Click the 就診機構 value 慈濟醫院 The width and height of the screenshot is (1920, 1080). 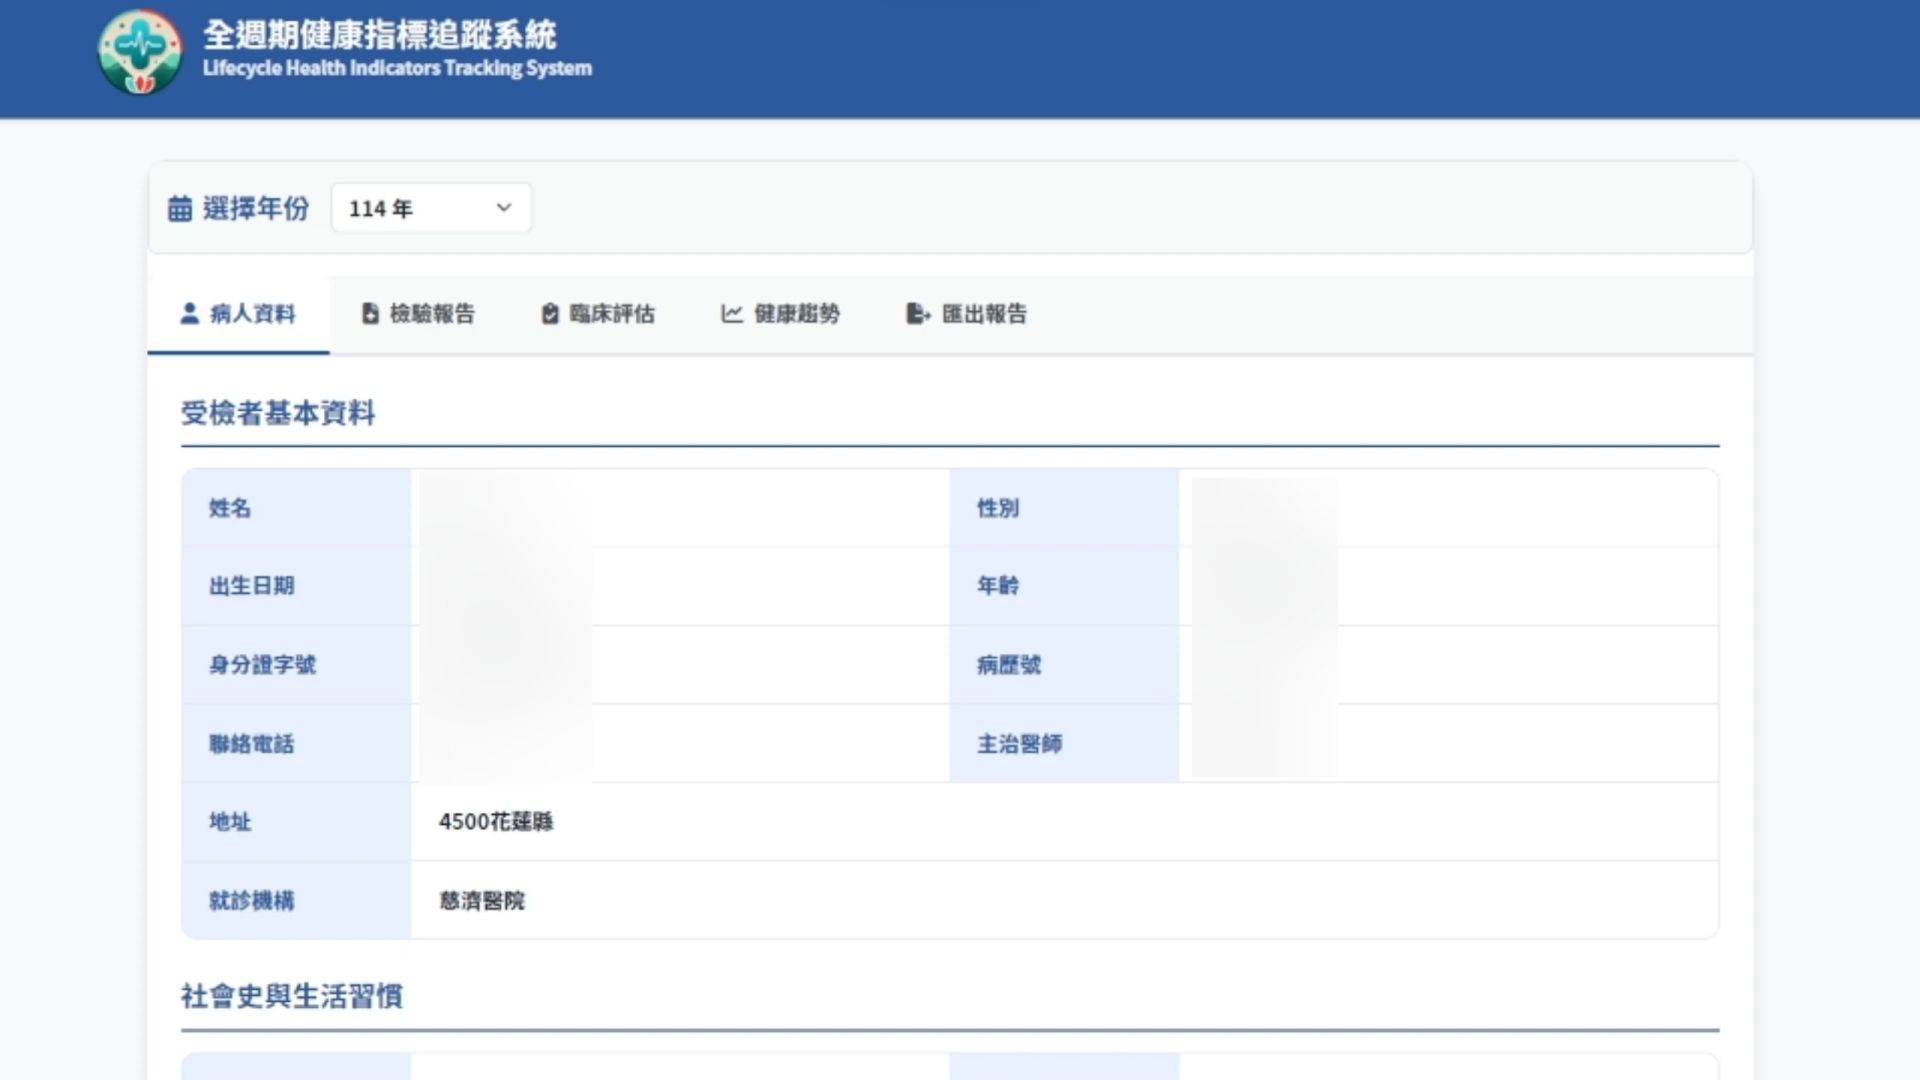coord(482,900)
